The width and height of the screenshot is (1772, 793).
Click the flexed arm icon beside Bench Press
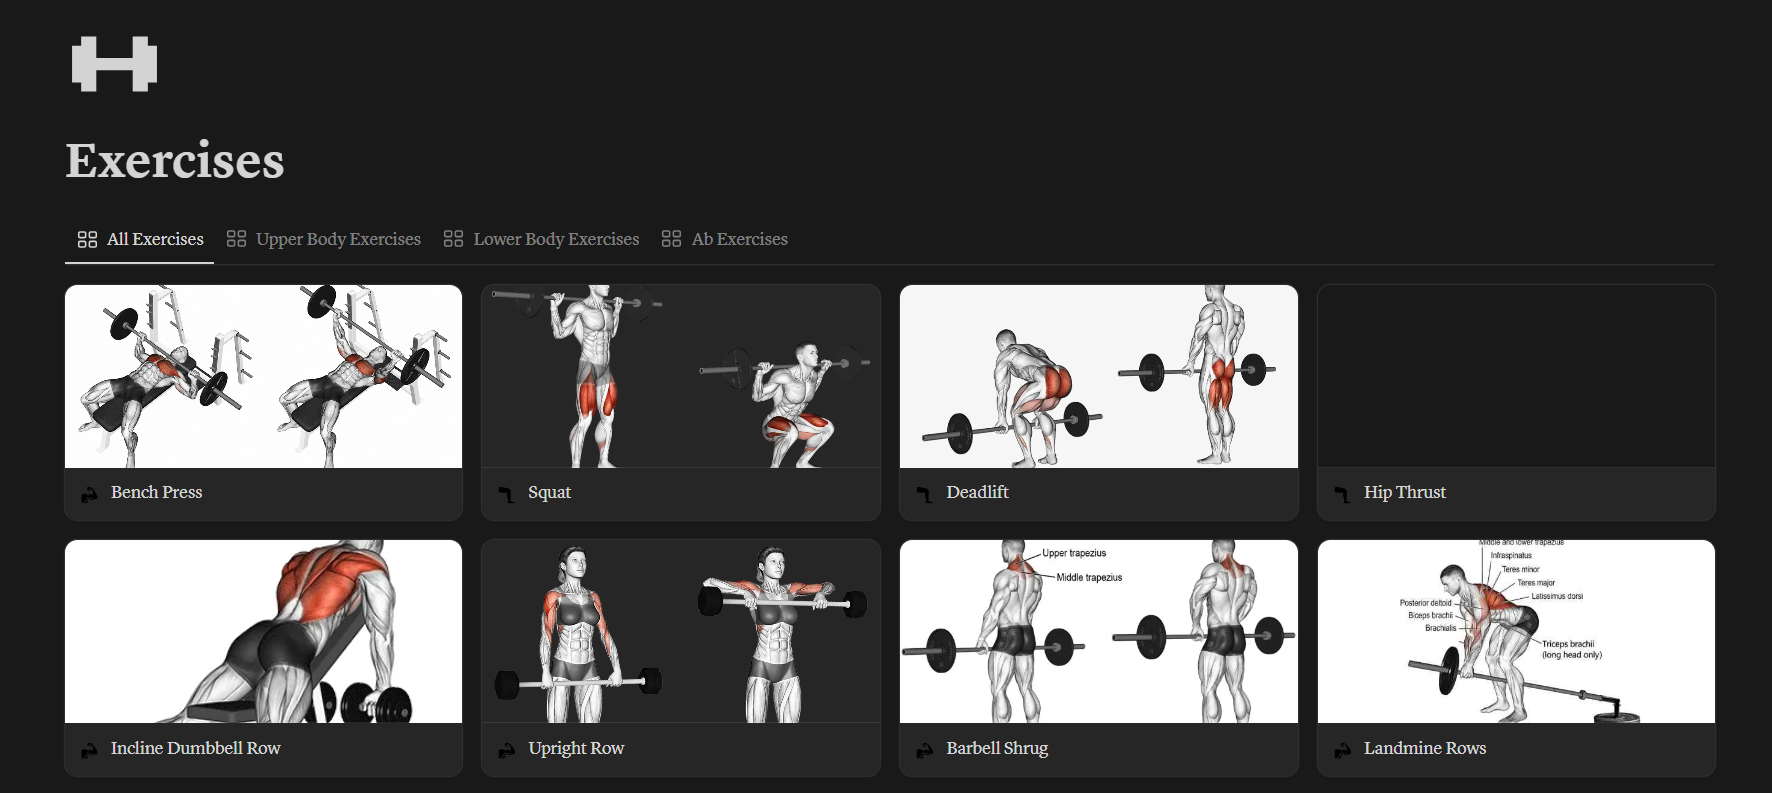click(x=89, y=494)
